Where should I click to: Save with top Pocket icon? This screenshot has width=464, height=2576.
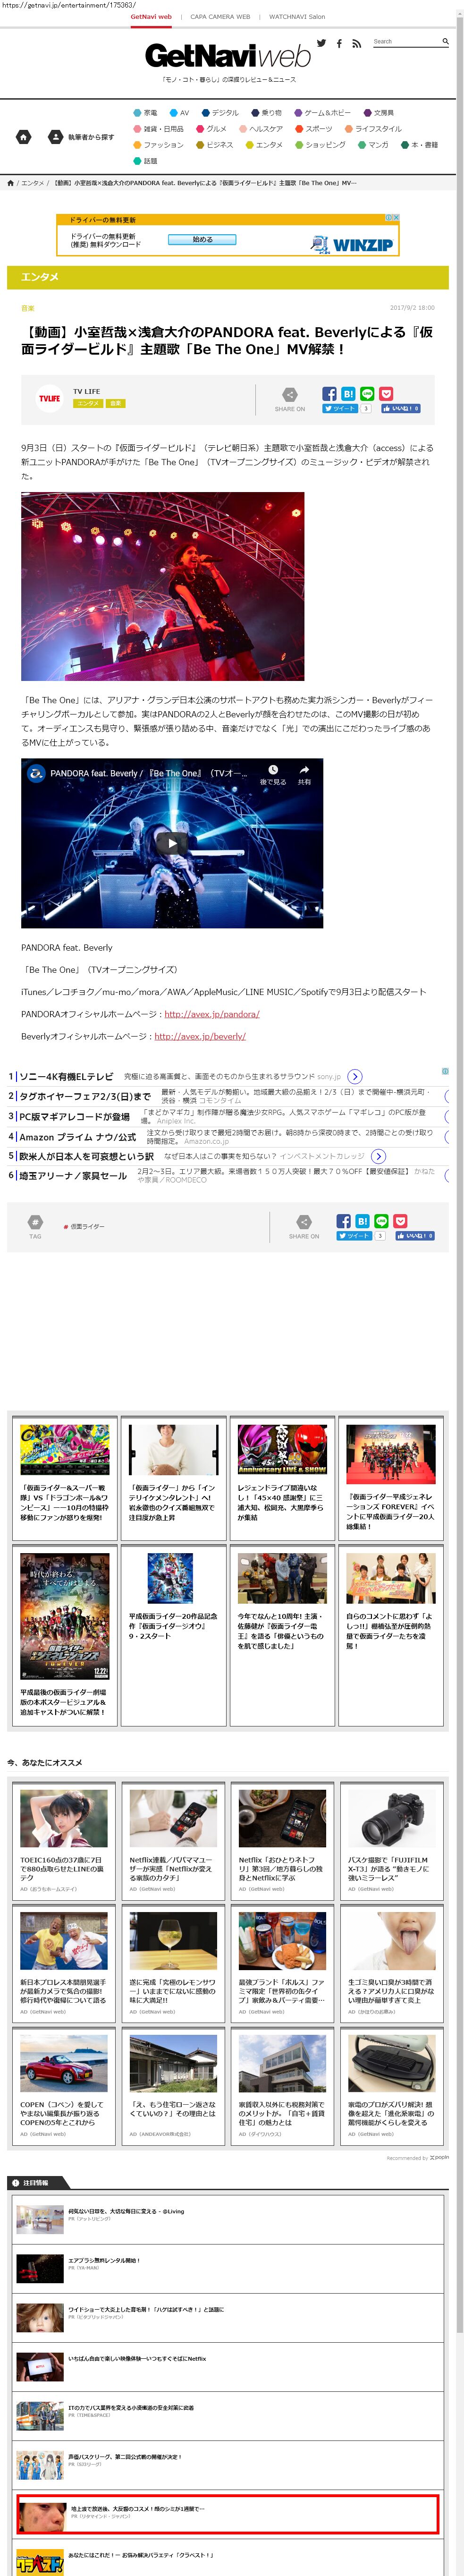(386, 394)
